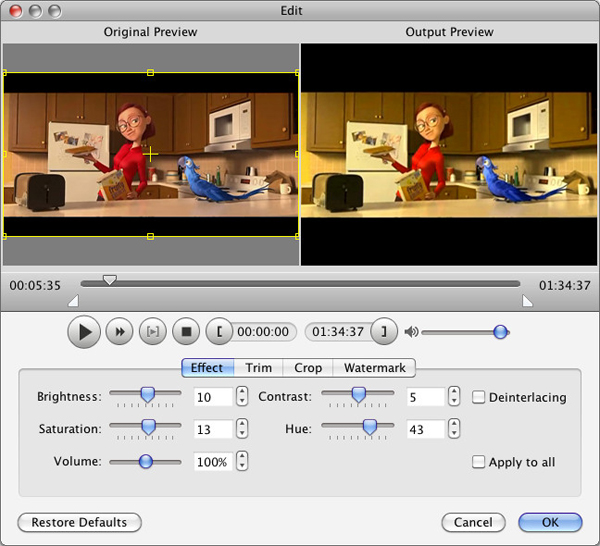Stop playback with the Stop button

(186, 332)
